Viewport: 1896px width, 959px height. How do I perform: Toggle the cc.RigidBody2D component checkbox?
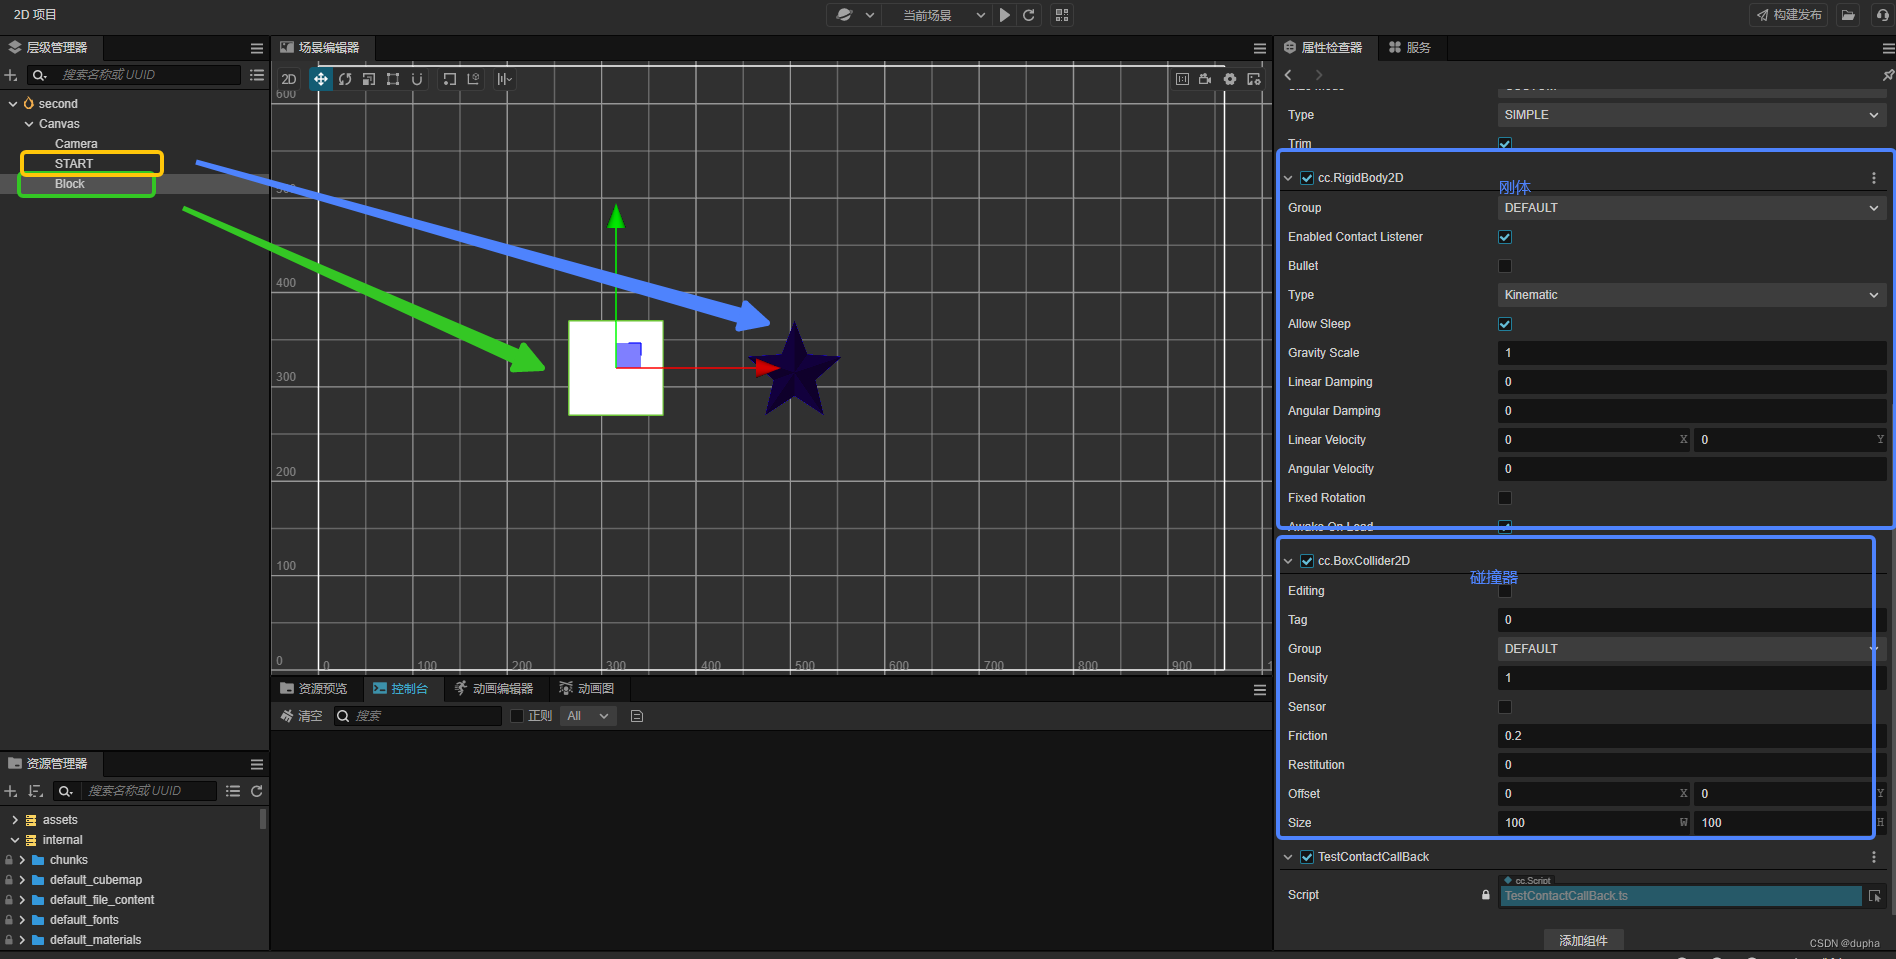click(1307, 178)
